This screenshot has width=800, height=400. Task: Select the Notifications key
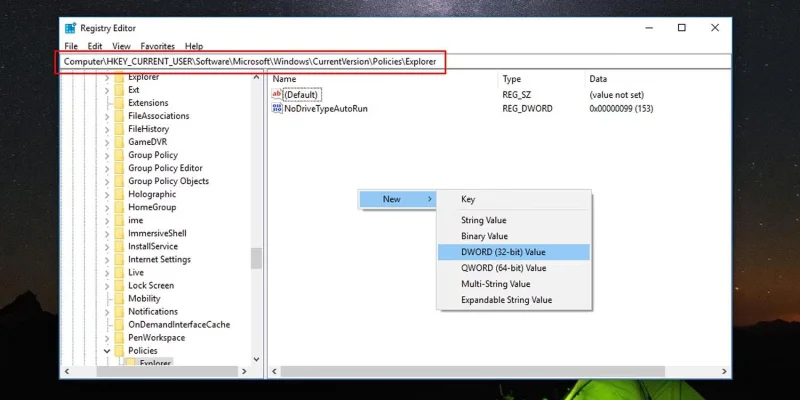coord(153,311)
